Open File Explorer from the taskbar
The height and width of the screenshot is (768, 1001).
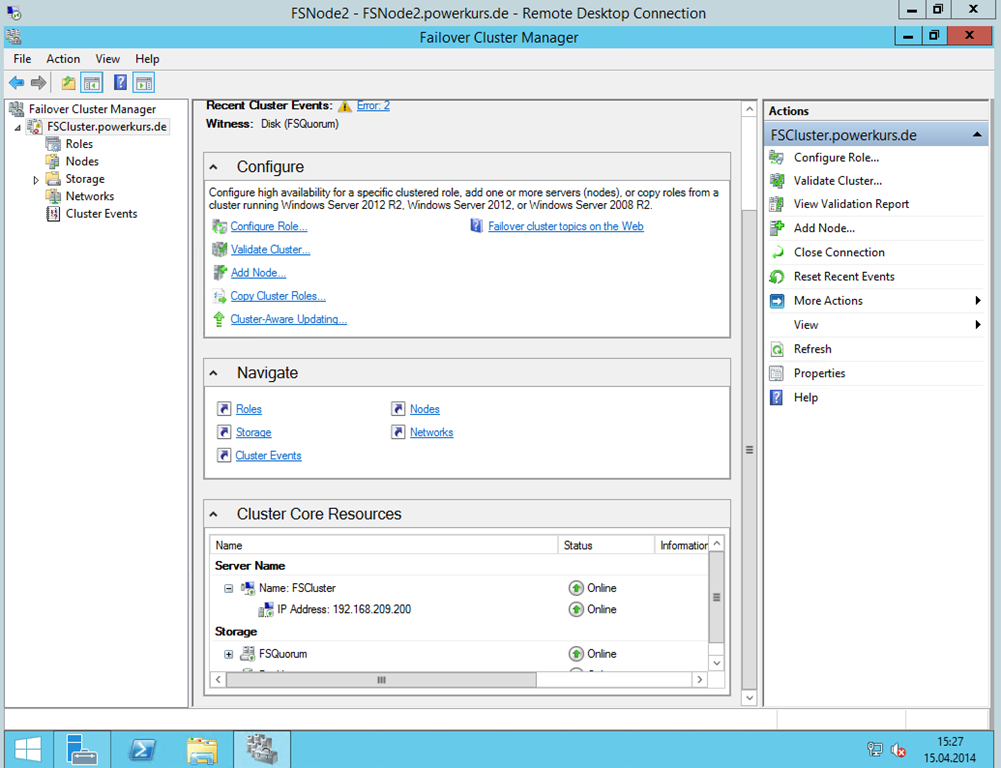pos(202,749)
